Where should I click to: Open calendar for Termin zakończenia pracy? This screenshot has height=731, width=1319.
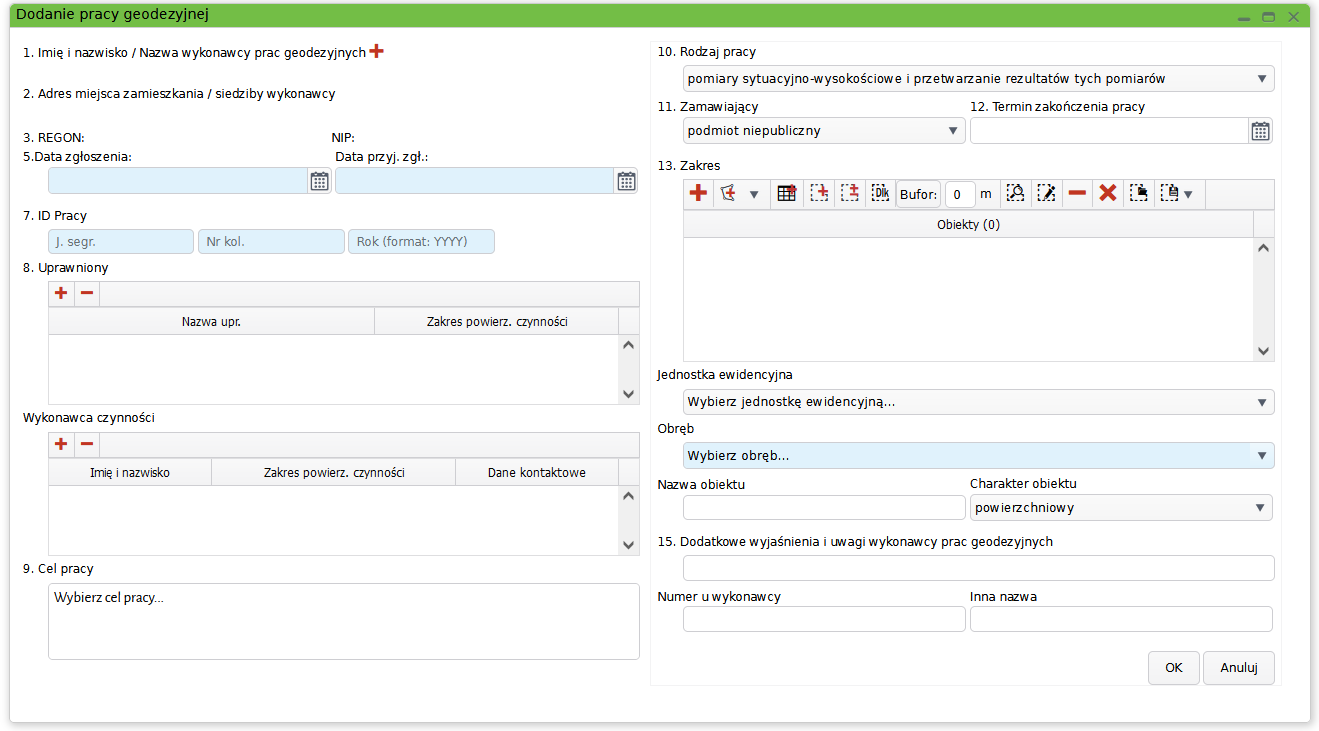[1260, 131]
